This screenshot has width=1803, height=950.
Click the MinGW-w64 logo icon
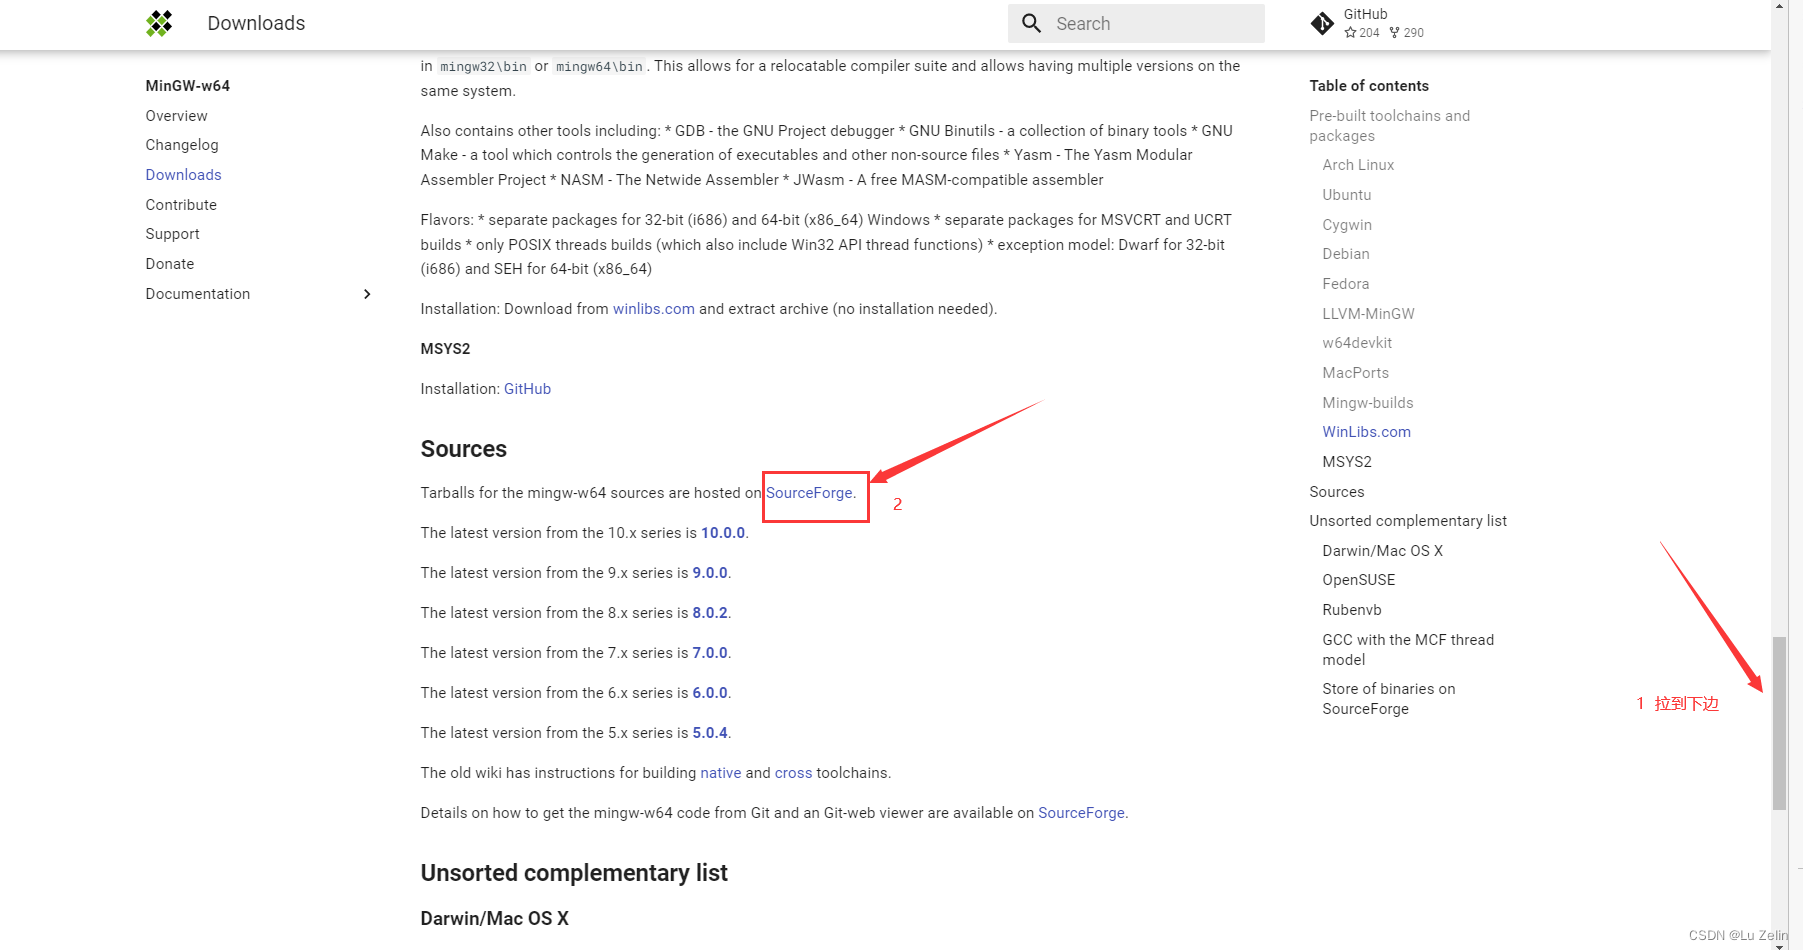pyautogui.click(x=159, y=23)
